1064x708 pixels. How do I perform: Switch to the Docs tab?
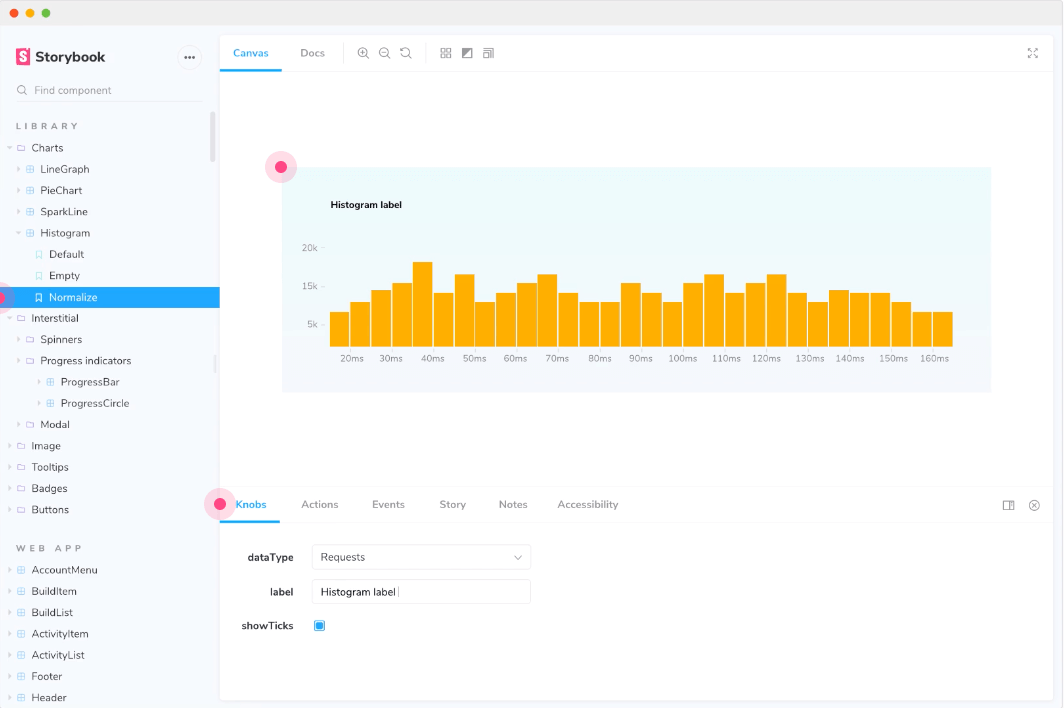tap(312, 53)
